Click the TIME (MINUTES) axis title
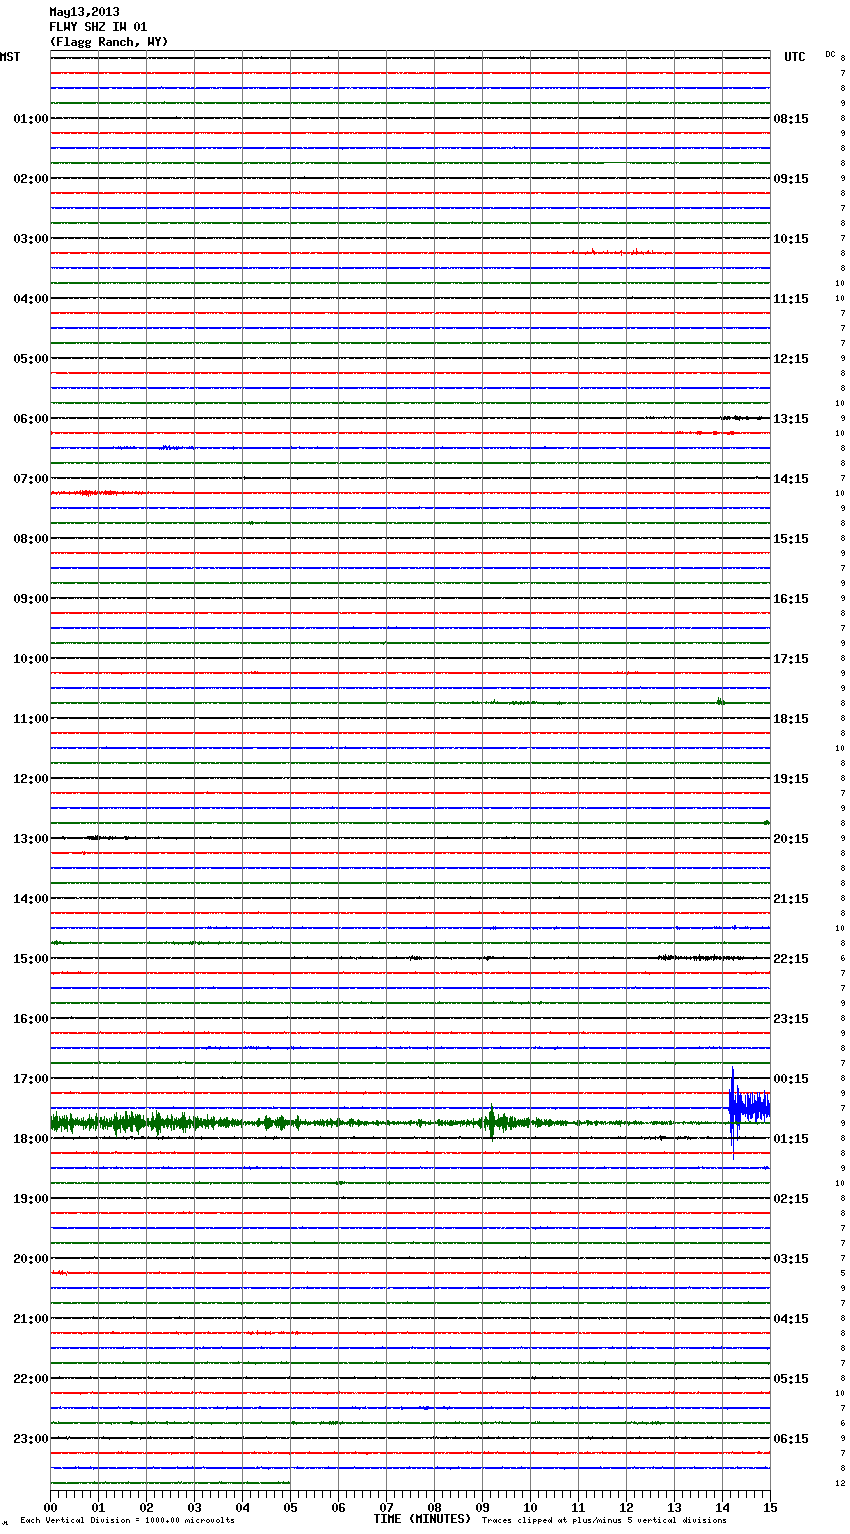Image resolution: width=850 pixels, height=1534 pixels. click(x=422, y=1519)
